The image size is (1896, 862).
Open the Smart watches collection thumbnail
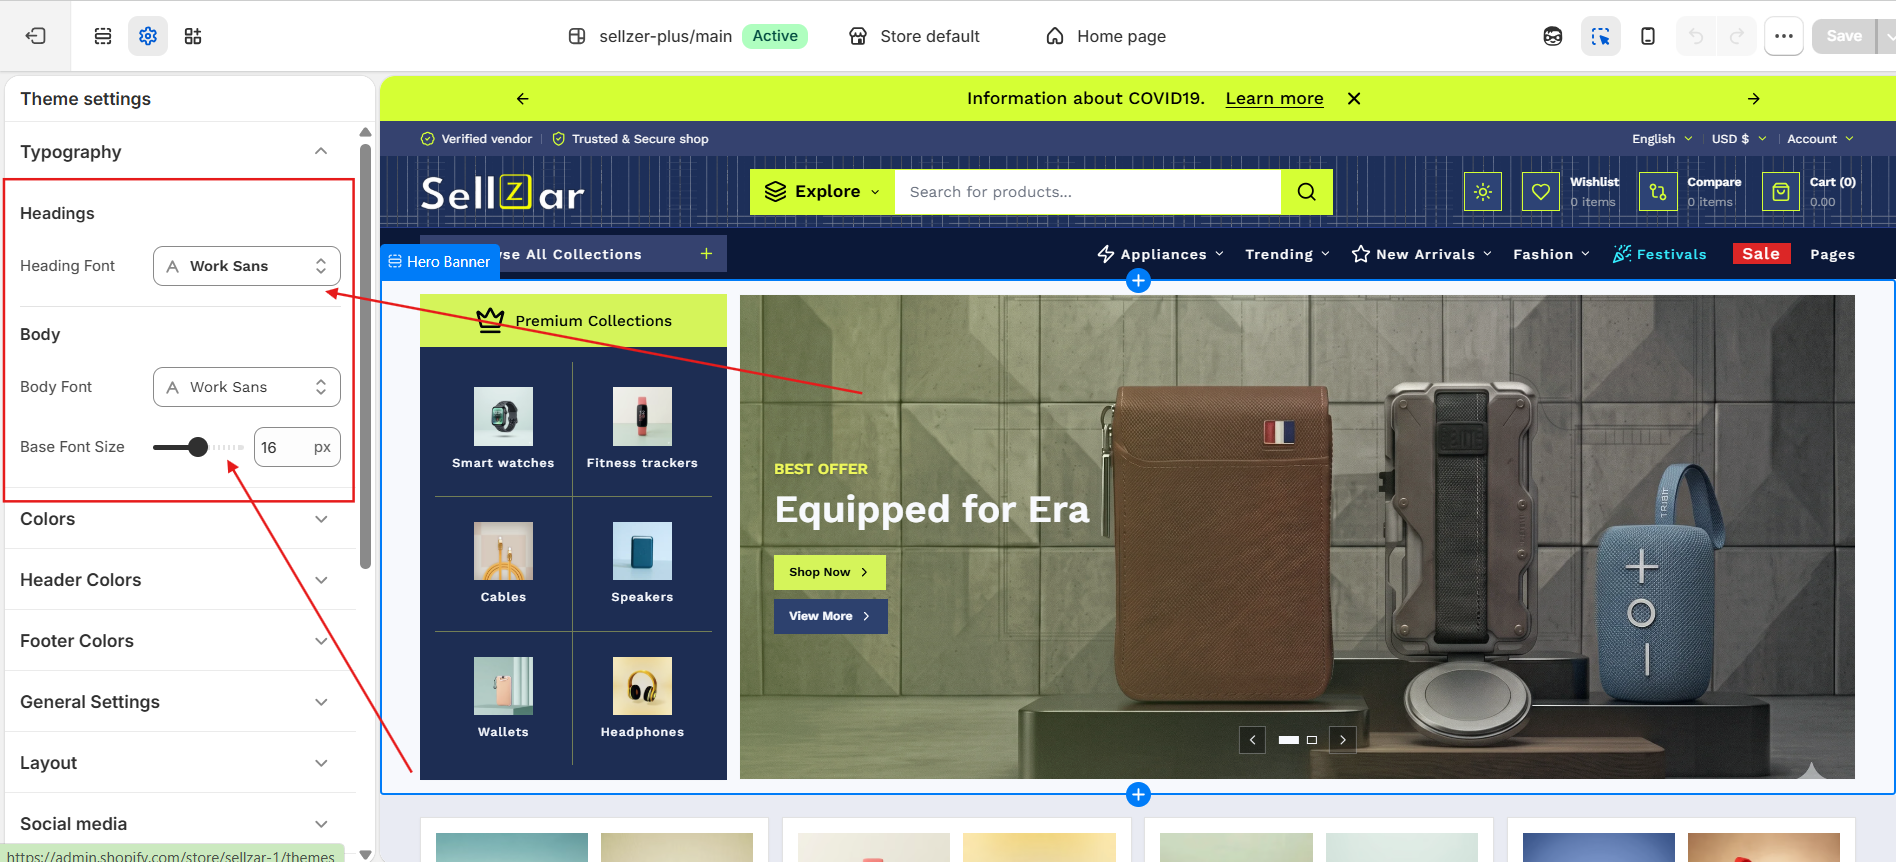coord(503,417)
